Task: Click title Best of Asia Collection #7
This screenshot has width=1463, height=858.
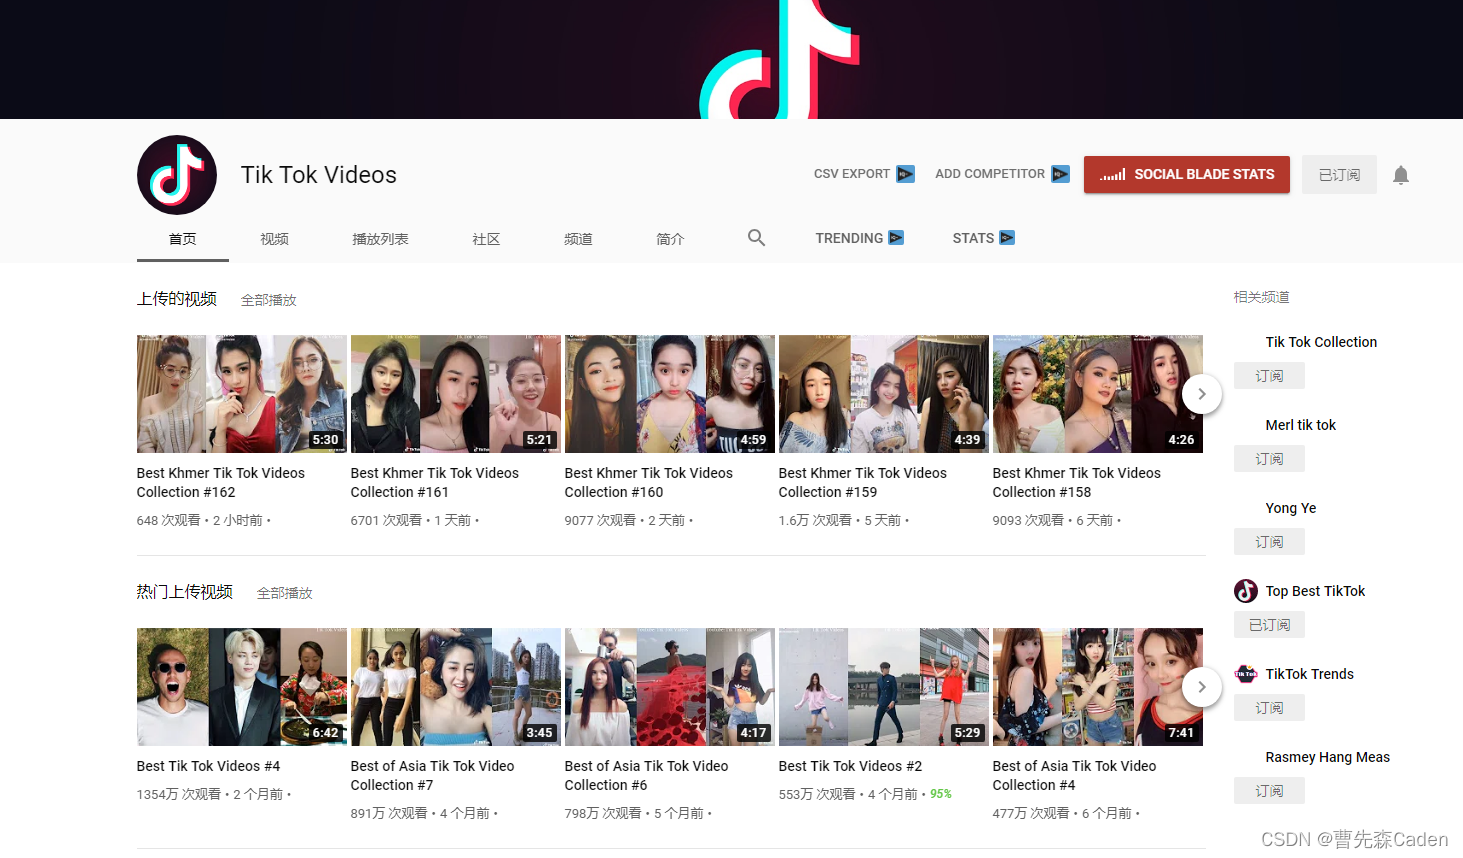Action: coord(433,776)
